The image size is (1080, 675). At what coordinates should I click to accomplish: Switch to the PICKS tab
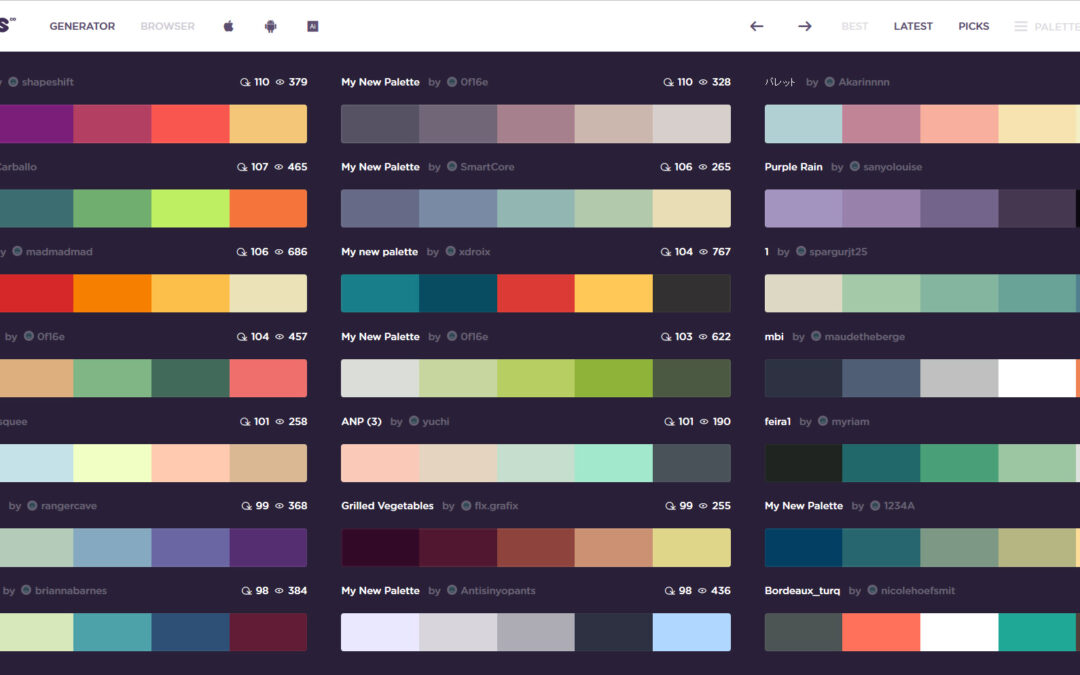coord(973,26)
